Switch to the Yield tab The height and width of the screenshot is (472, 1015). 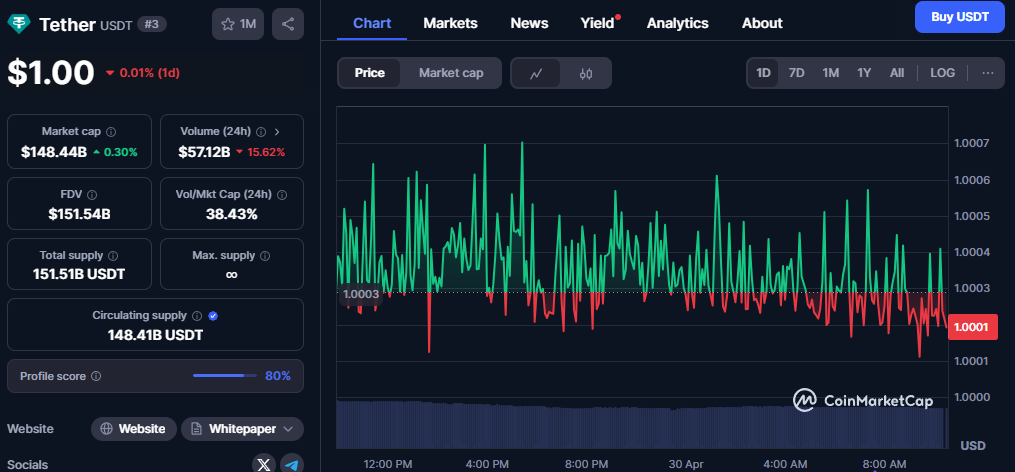[x=597, y=23]
